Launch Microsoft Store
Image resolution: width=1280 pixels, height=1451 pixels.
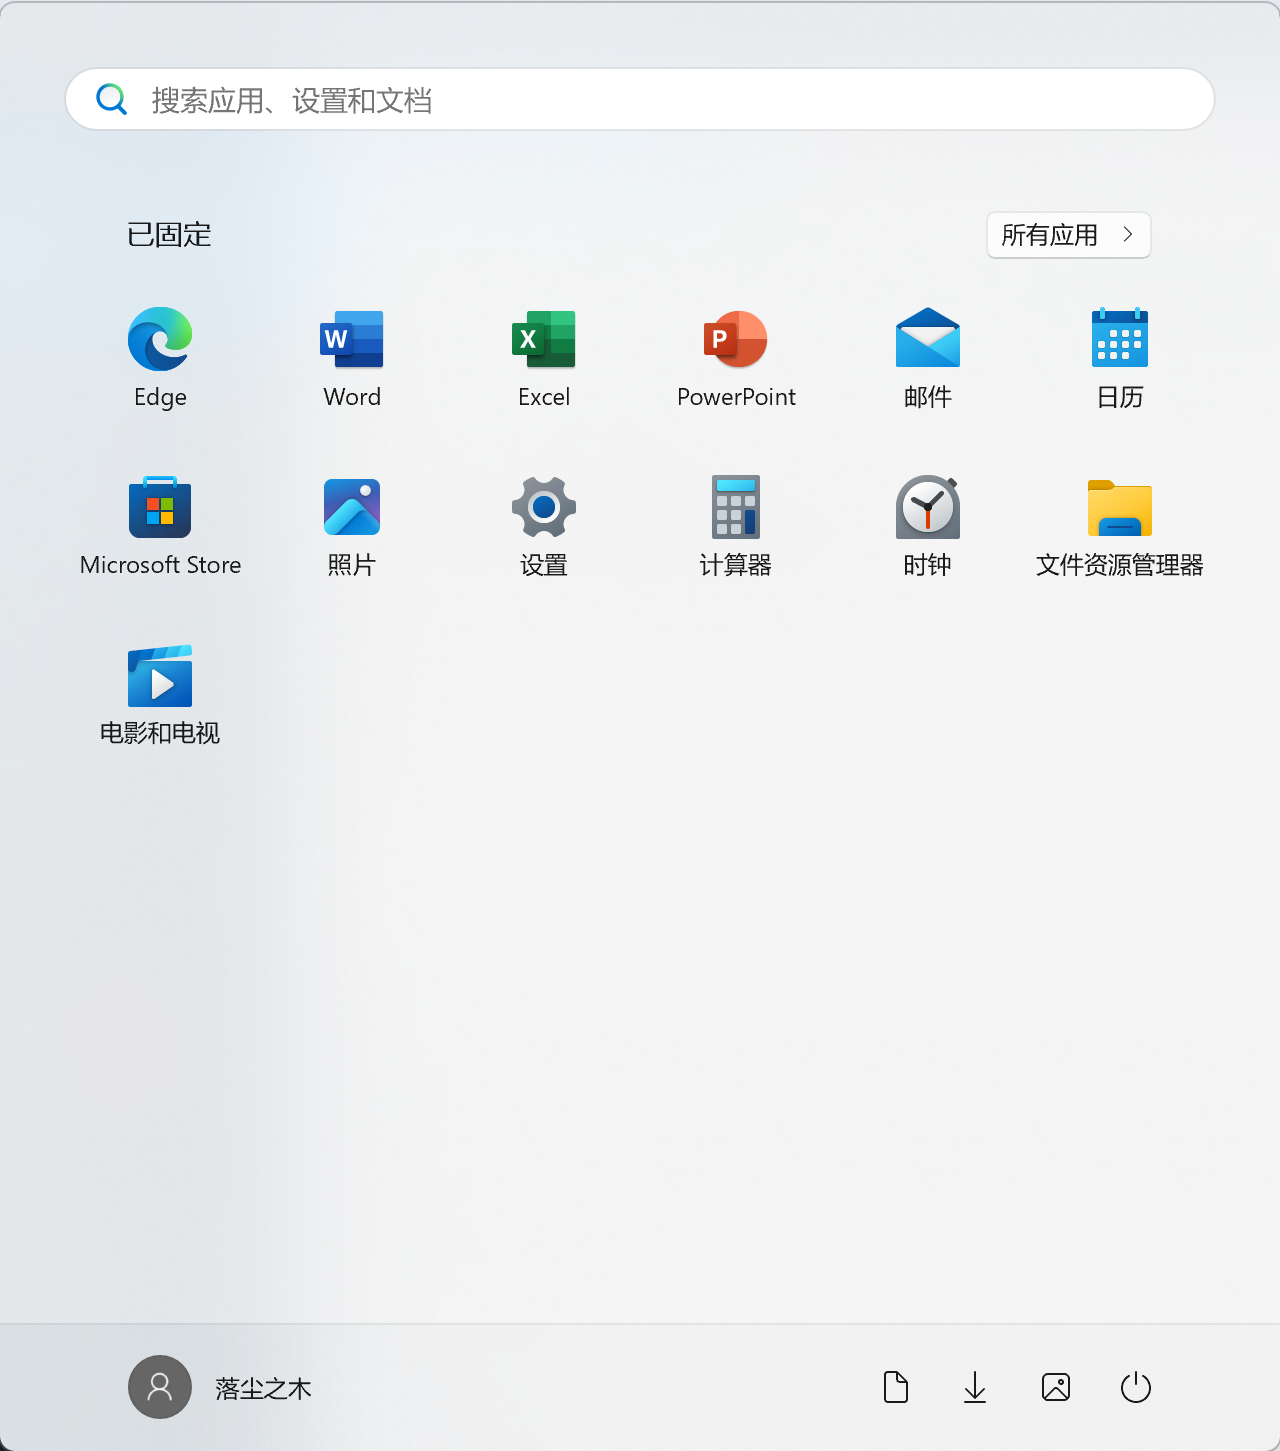[x=160, y=526]
